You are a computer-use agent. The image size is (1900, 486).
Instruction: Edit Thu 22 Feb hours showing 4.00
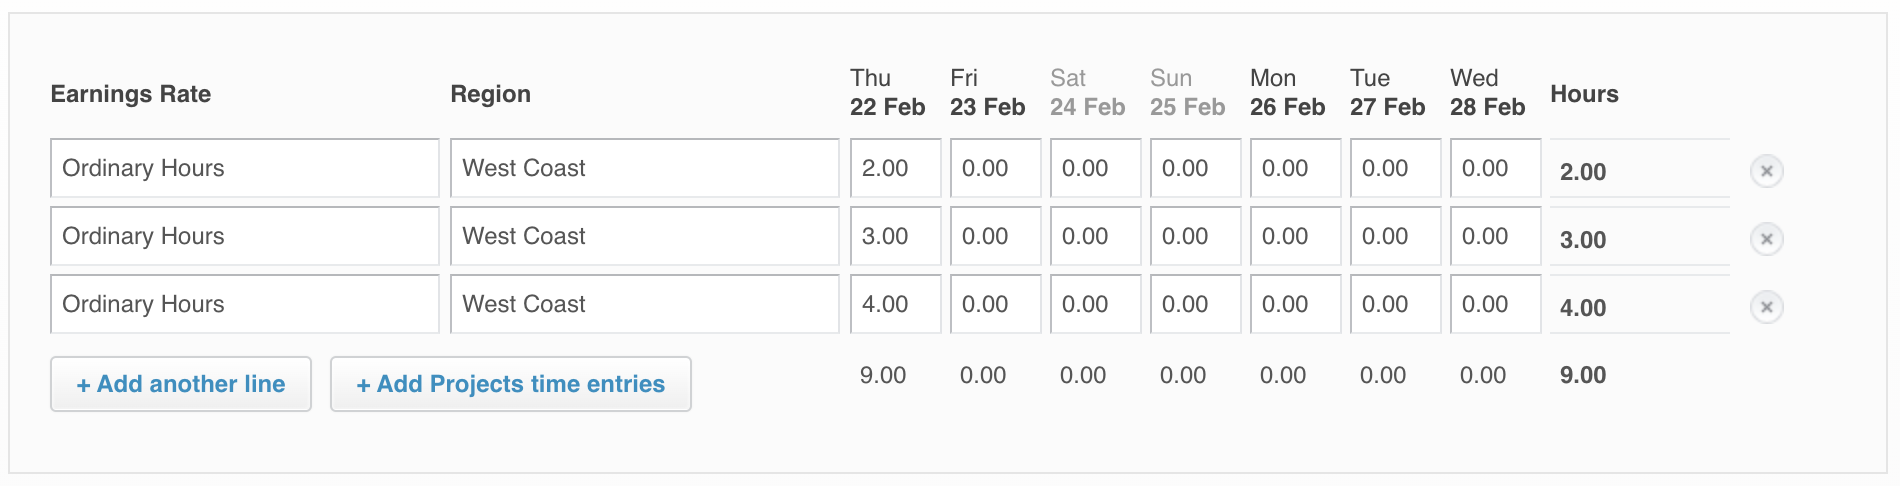(895, 304)
